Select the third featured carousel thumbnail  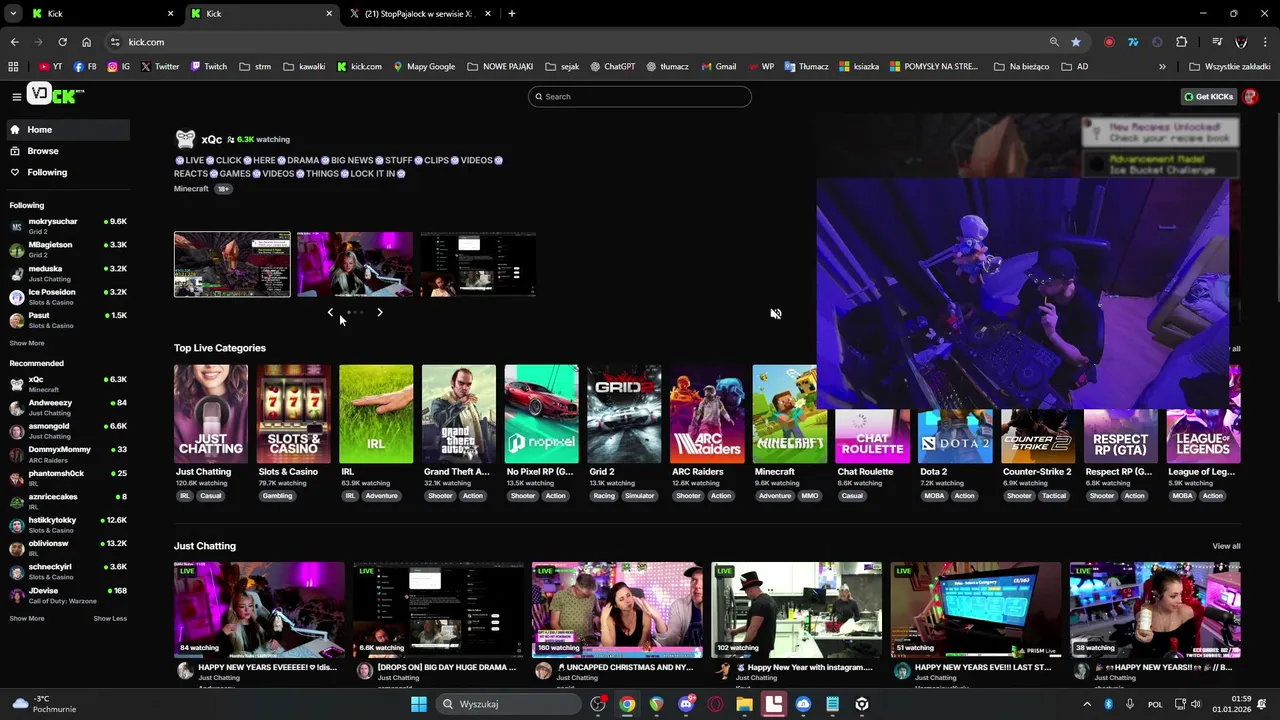[x=478, y=265]
